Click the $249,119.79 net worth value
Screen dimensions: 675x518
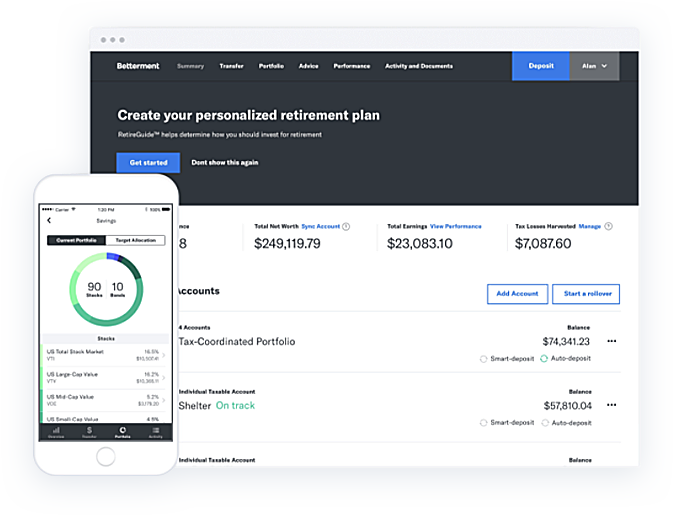point(287,244)
